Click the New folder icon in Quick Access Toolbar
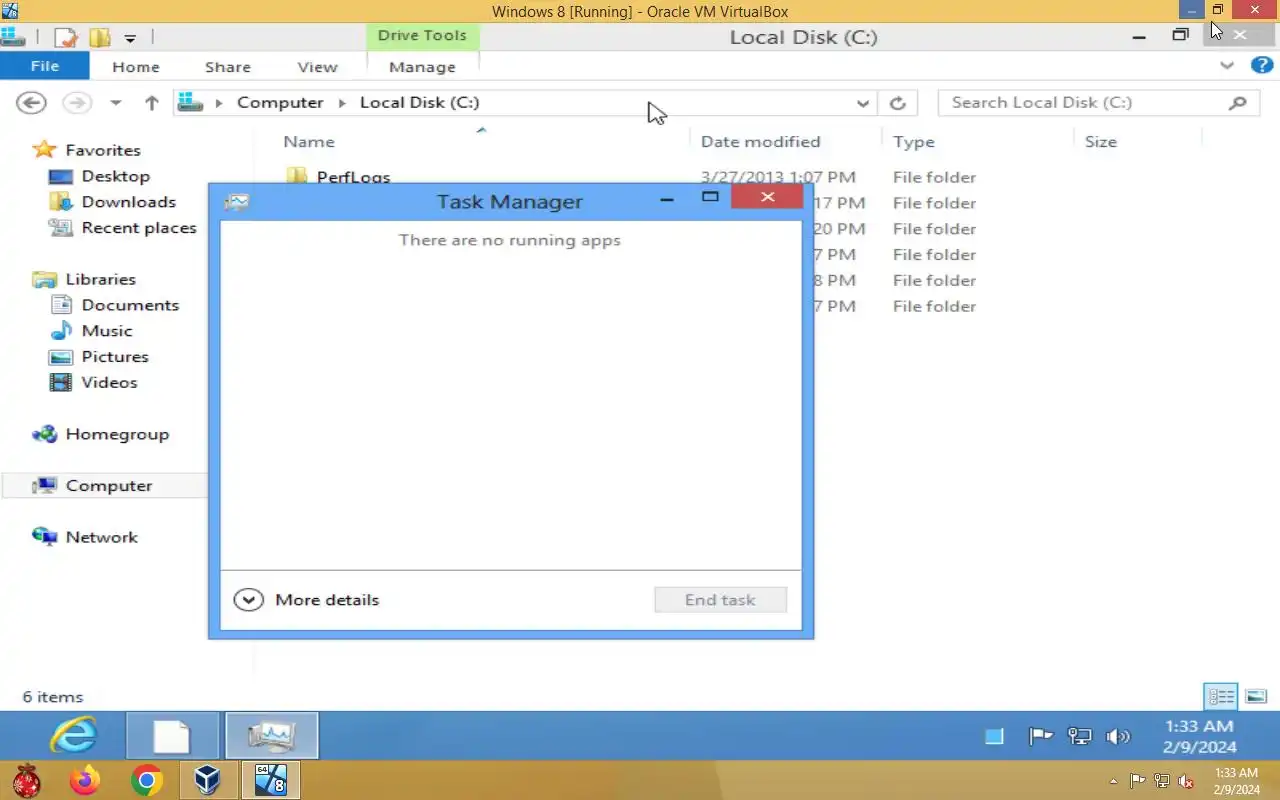 point(99,38)
